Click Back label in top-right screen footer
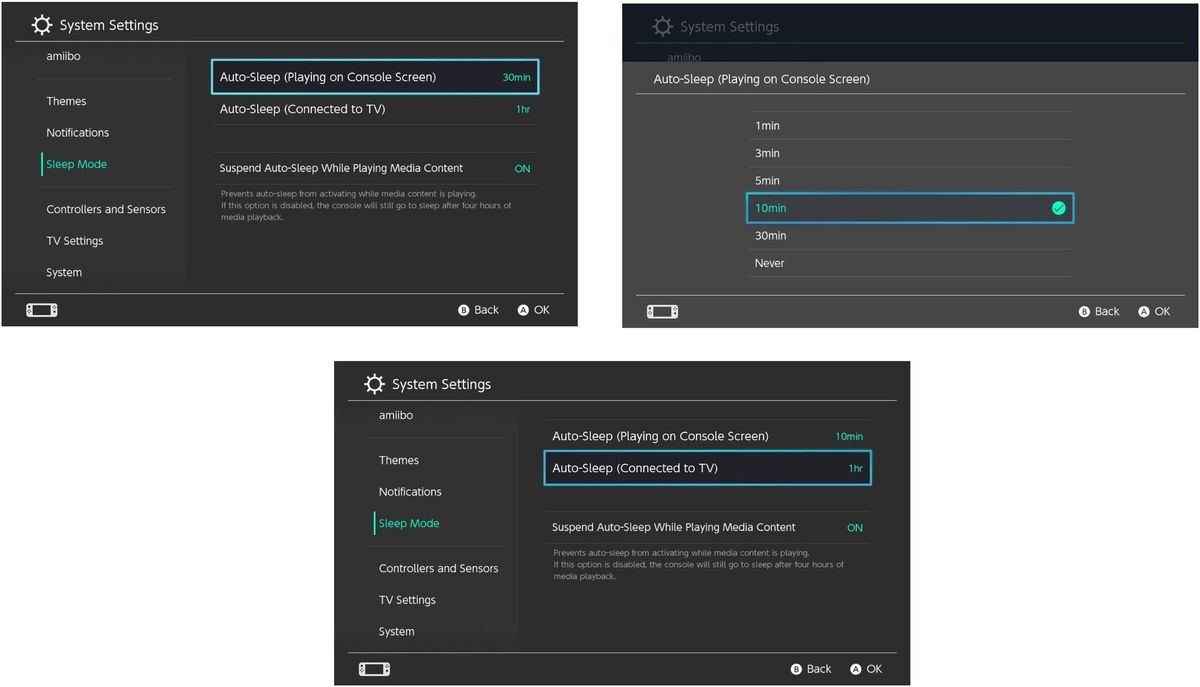 point(1107,312)
